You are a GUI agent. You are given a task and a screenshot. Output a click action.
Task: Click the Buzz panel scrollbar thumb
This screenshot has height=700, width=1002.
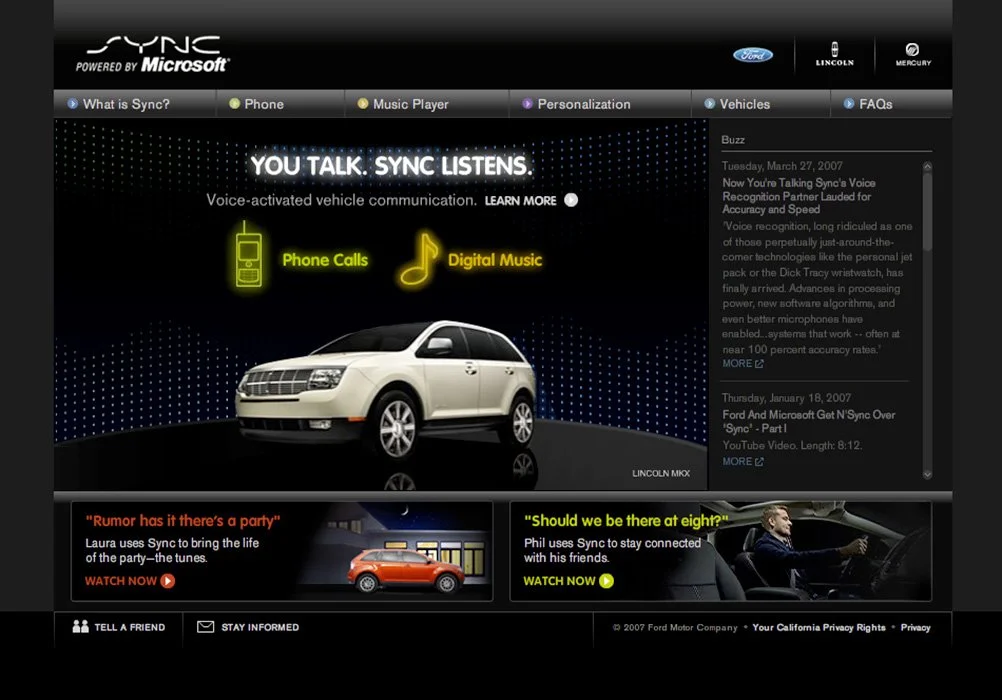click(927, 211)
